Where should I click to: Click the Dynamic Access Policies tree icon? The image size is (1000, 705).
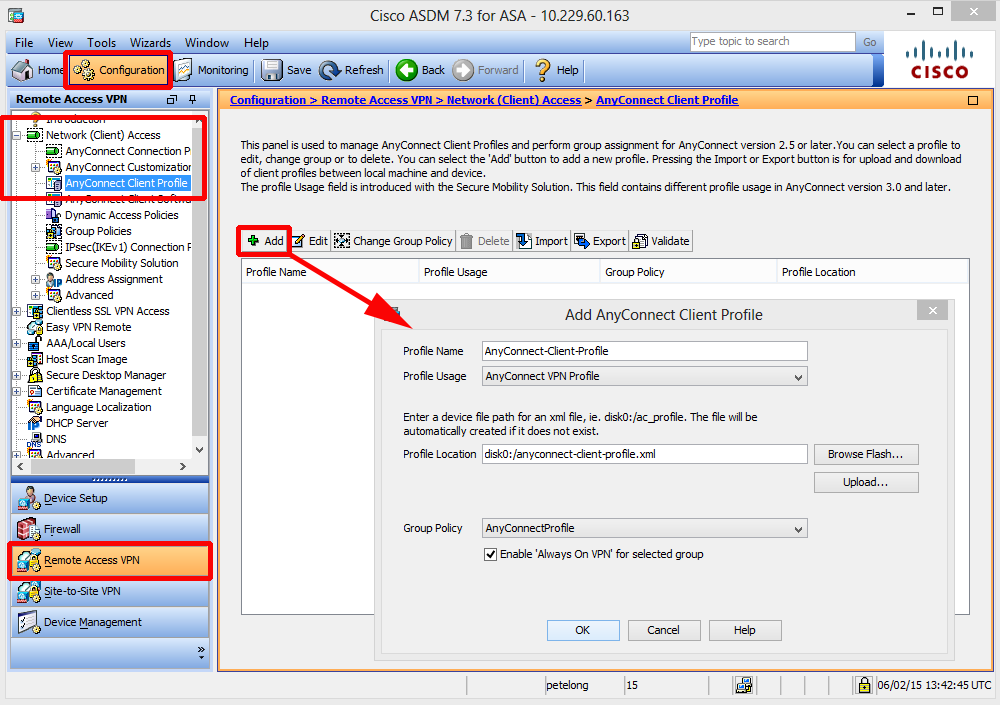(x=54, y=215)
